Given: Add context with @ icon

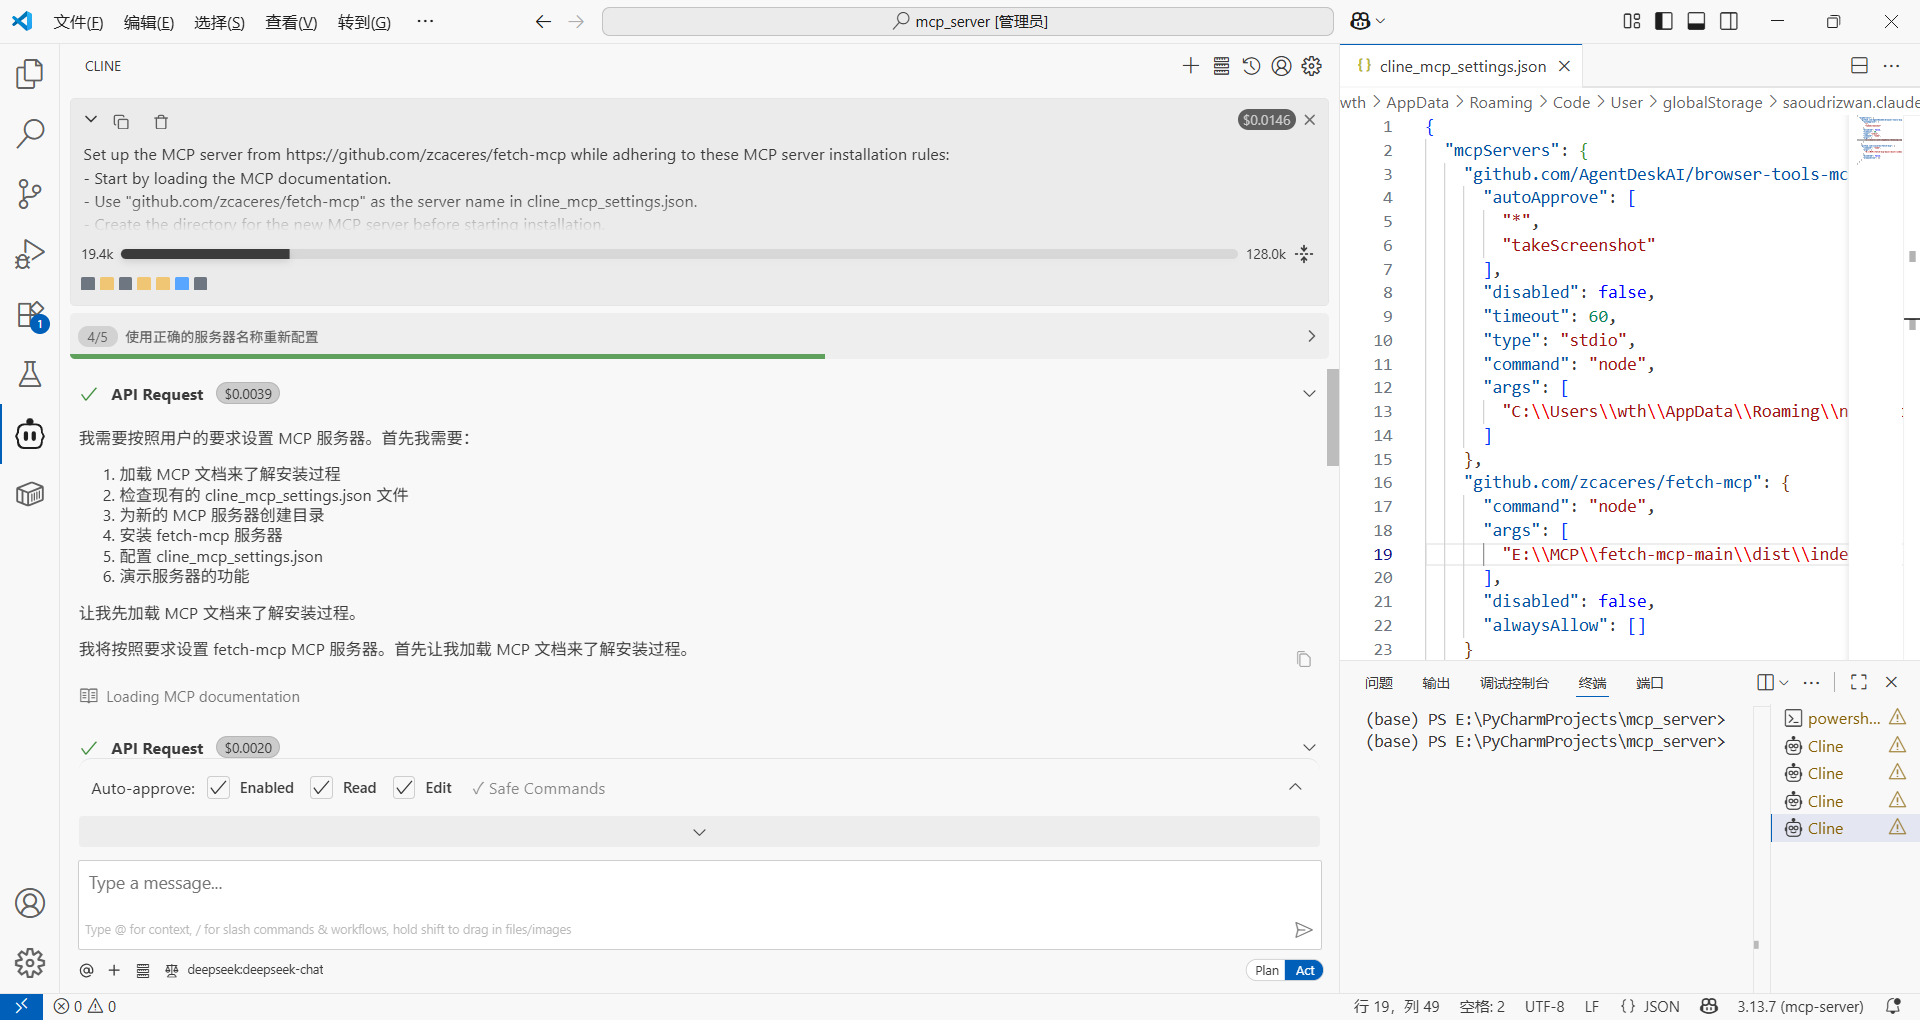Looking at the screenshot, I should click(x=87, y=970).
